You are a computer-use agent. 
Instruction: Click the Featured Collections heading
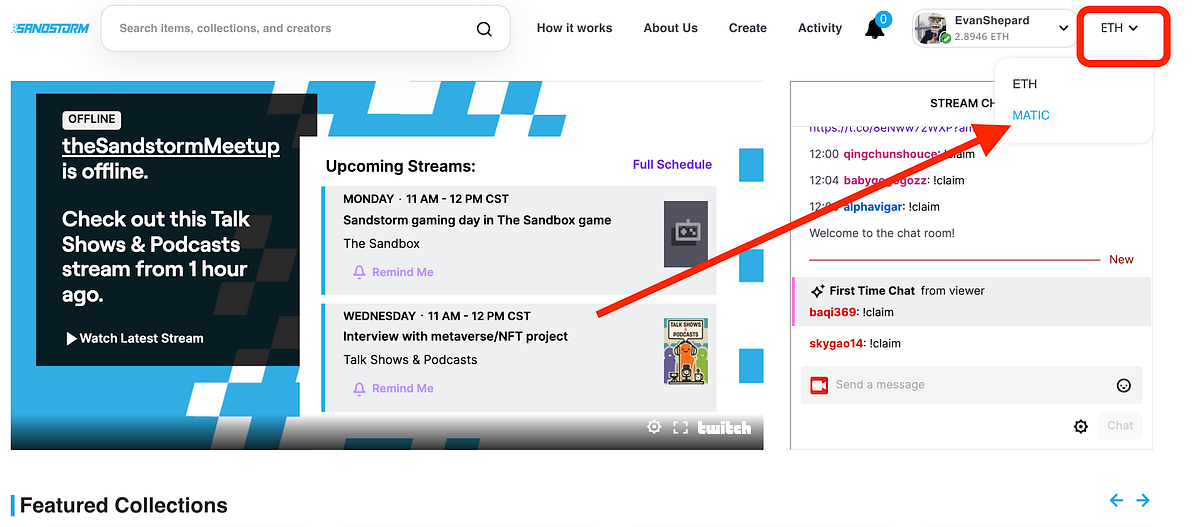124,506
